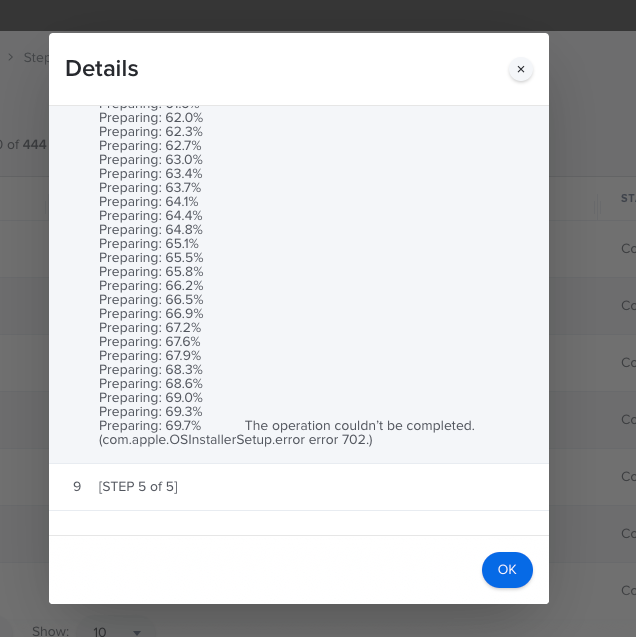The height and width of the screenshot is (637, 636).
Task: Select the Preparing: 67.6% log line
Action: 149,341
